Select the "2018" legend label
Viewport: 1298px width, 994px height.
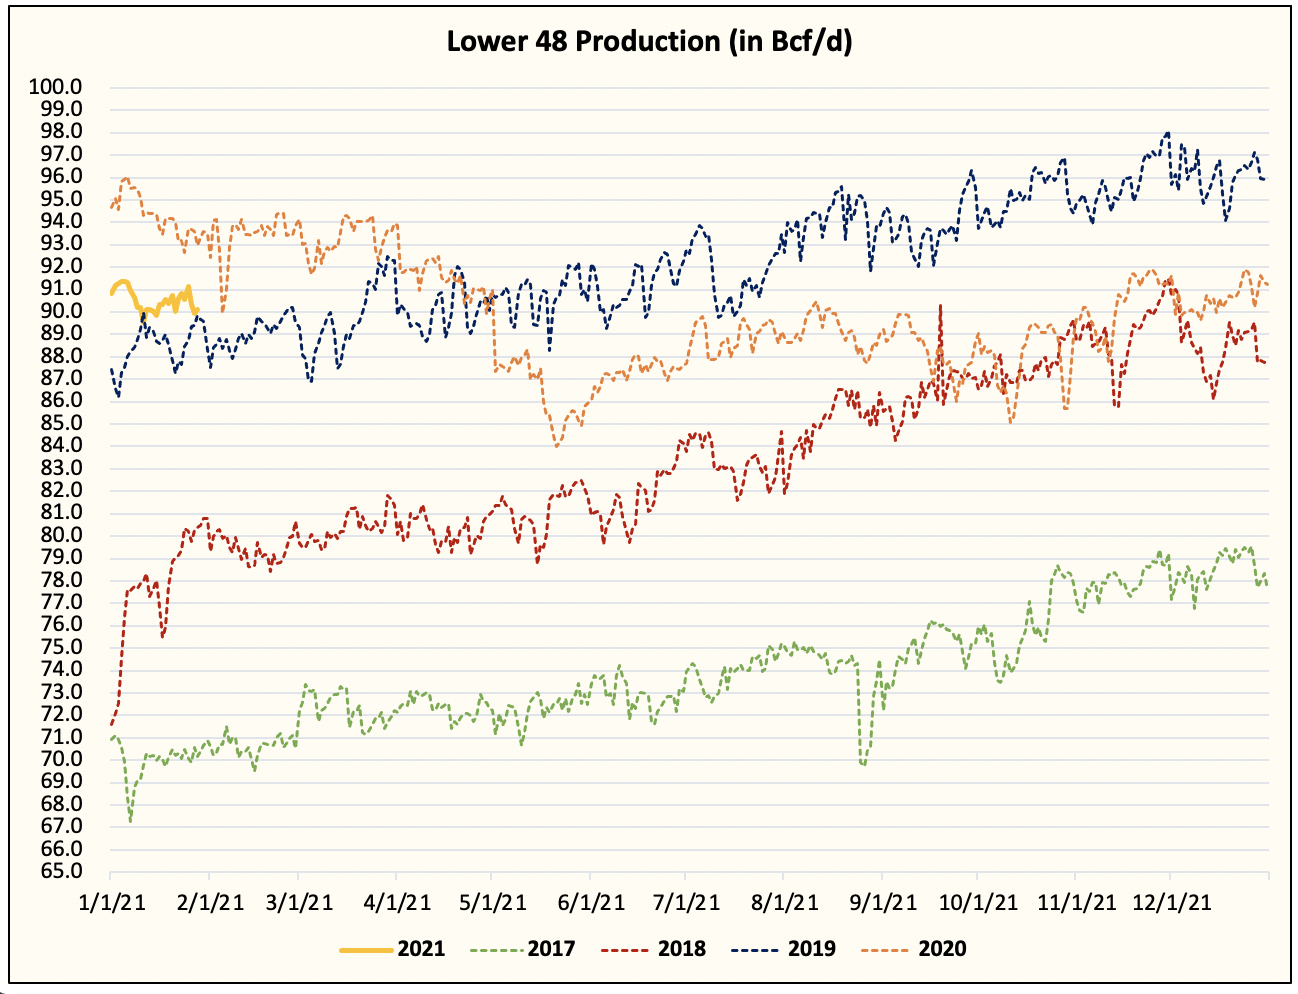pos(682,949)
